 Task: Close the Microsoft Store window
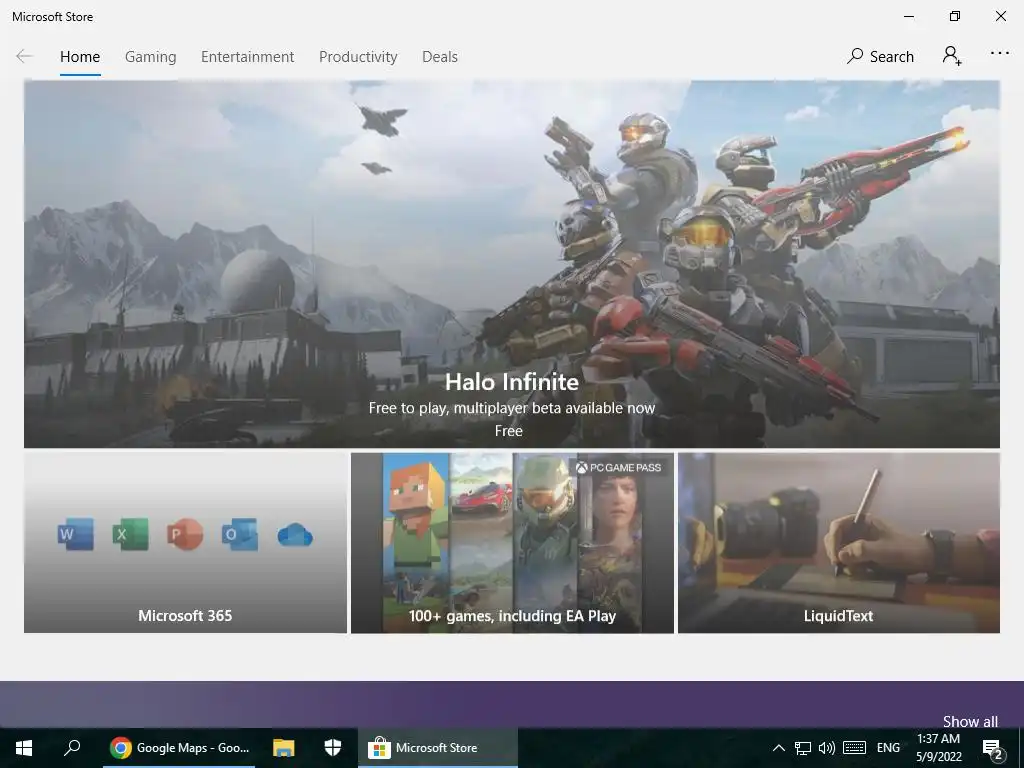(x=1000, y=16)
